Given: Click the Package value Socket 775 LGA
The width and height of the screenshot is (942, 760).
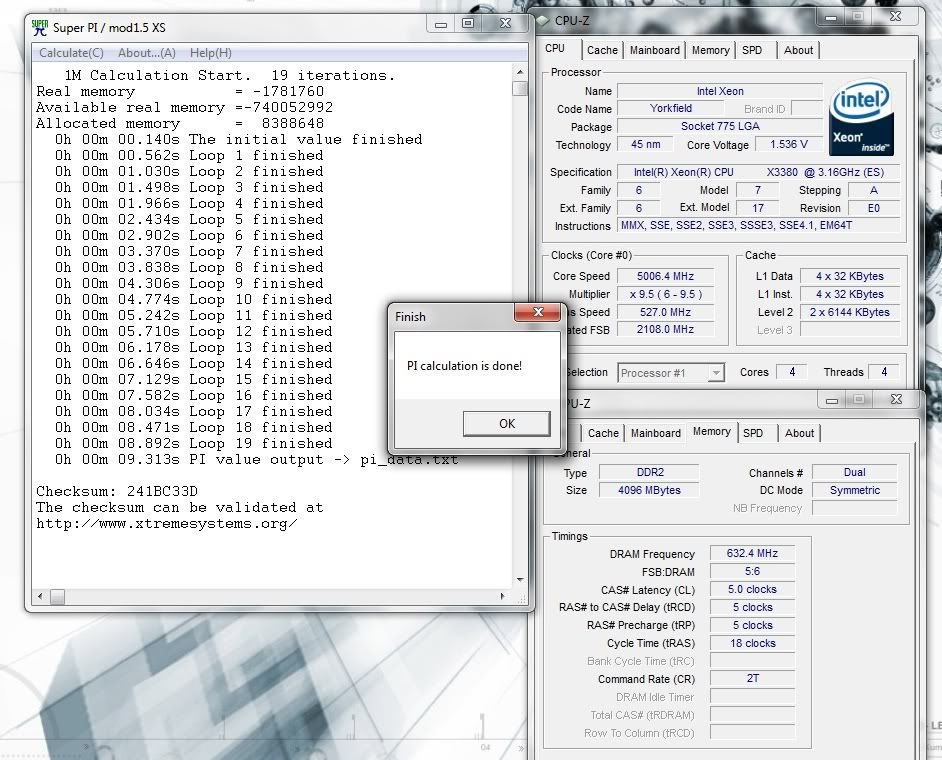Looking at the screenshot, I should (720, 127).
